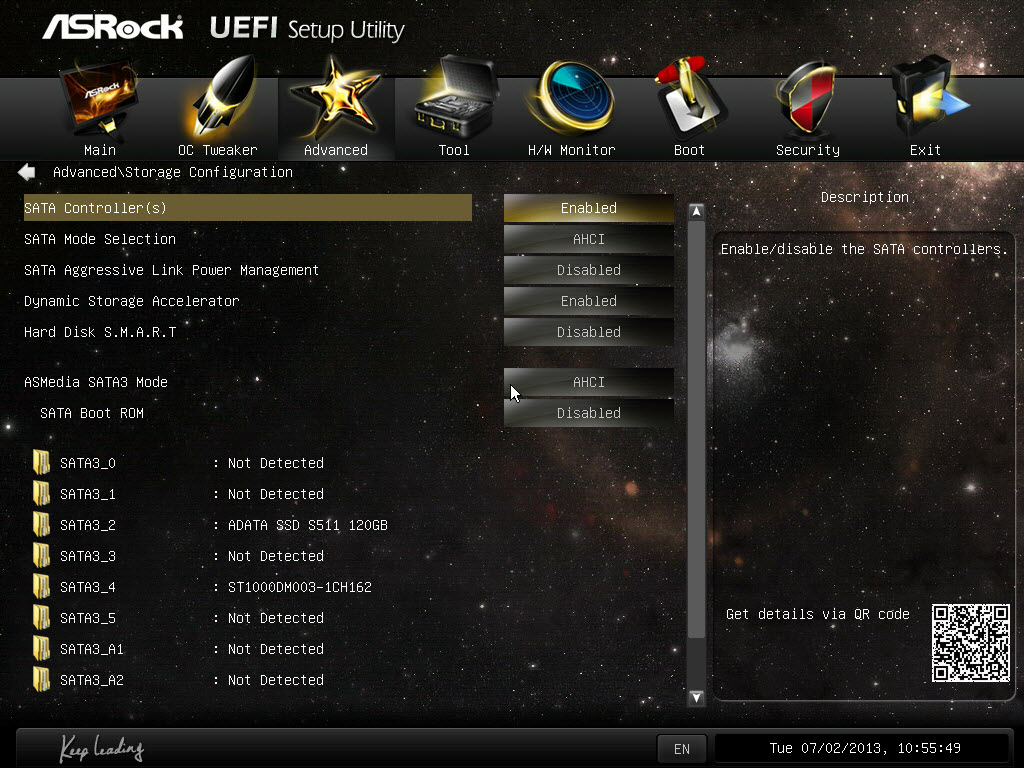The width and height of the screenshot is (1024, 768).
Task: Change the SATA Controller(s) Enabled value
Action: coord(588,208)
